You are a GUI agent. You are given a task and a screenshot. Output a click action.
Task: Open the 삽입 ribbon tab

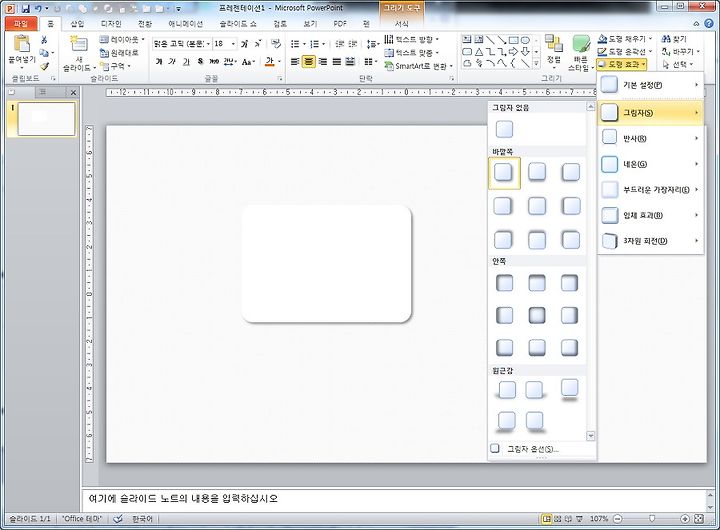pyautogui.click(x=77, y=23)
